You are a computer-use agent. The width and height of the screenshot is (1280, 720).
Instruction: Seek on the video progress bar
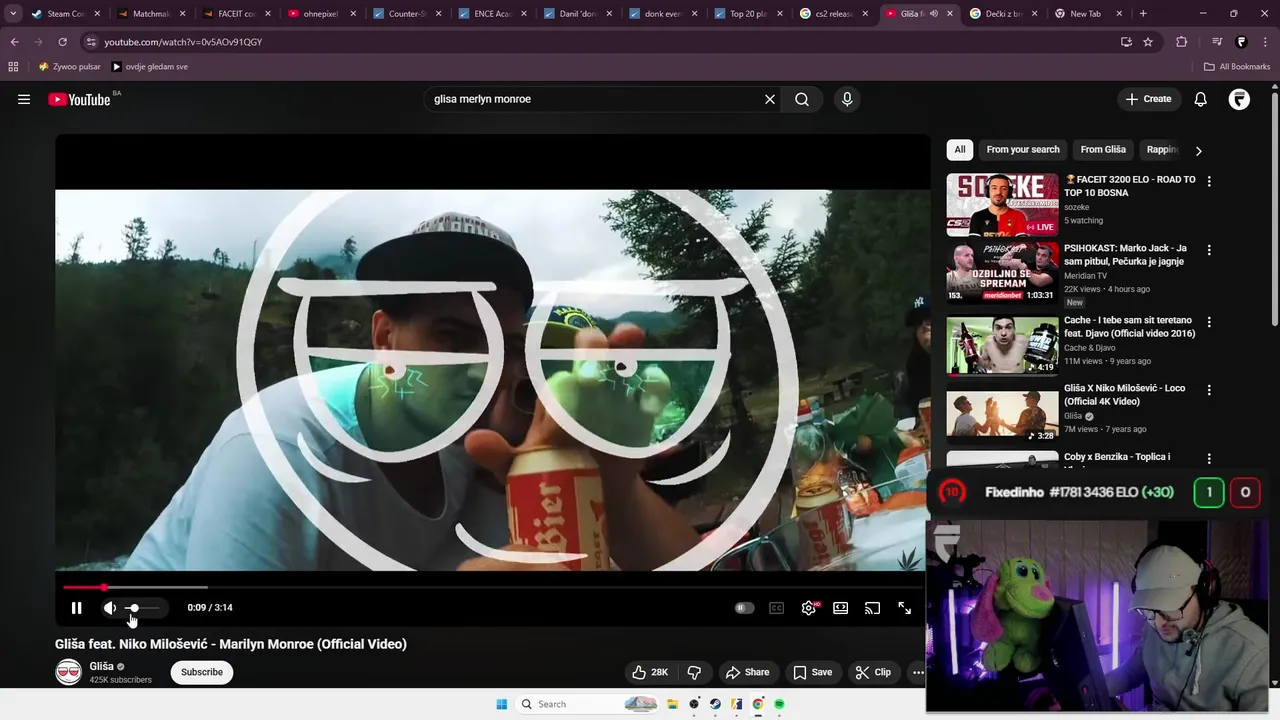click(x=492, y=587)
